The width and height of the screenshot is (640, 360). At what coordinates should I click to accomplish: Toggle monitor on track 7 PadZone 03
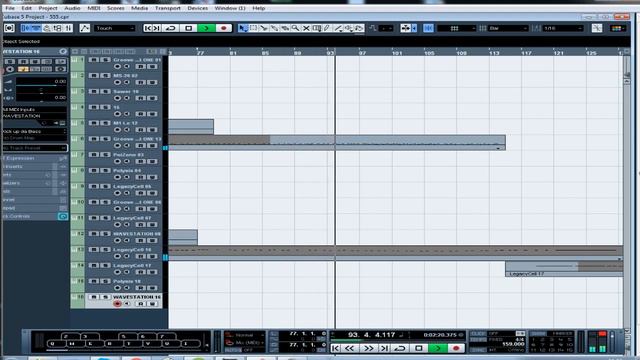127,161
